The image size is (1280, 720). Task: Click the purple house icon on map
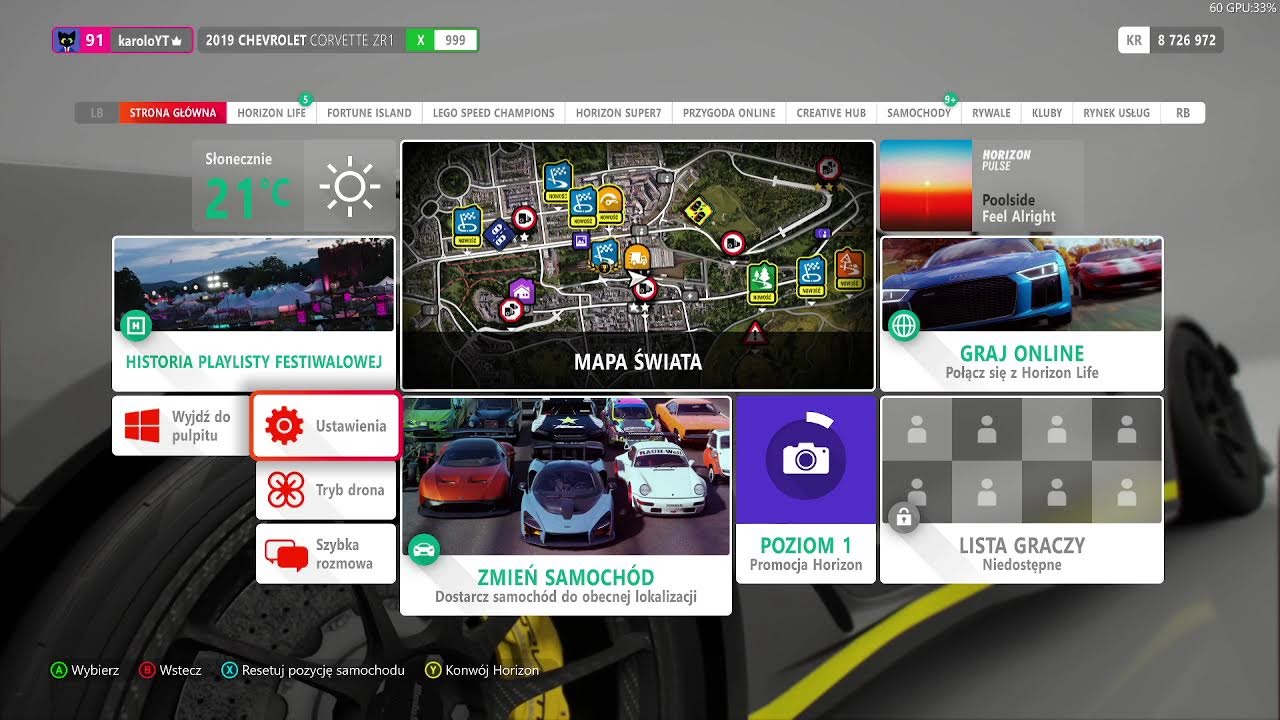[521, 291]
